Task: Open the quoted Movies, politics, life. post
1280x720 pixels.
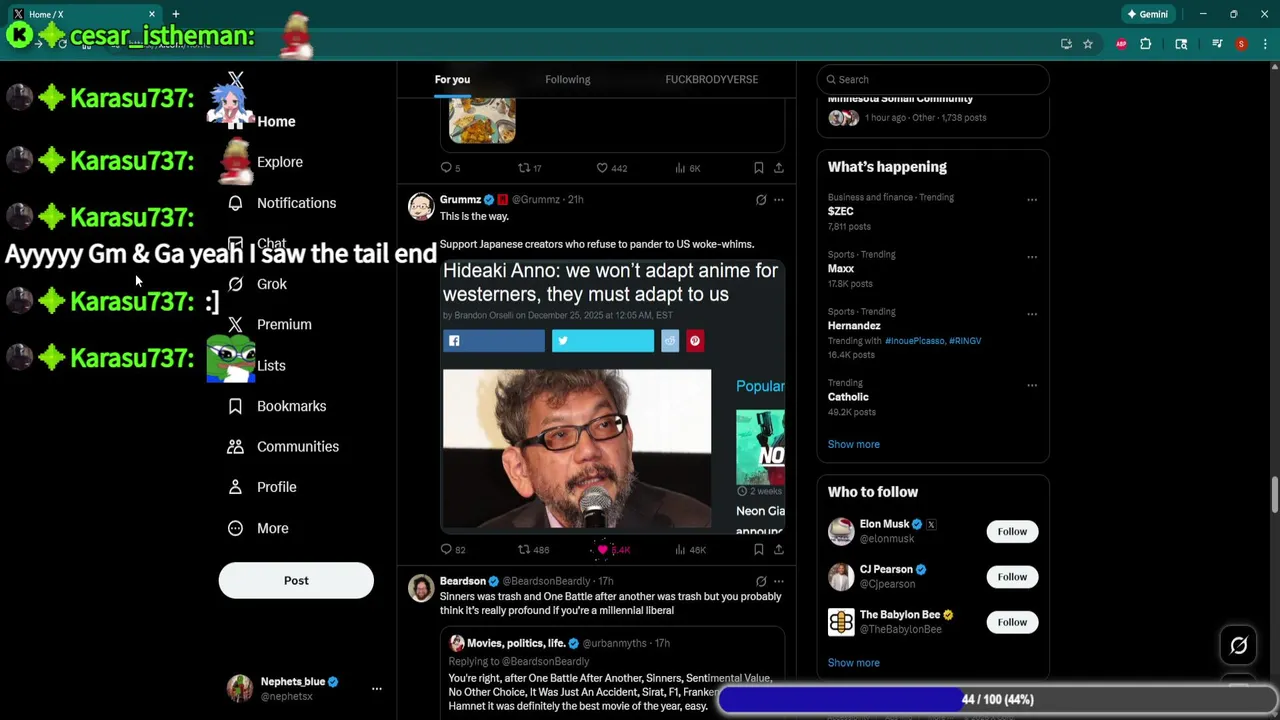Action: tap(612, 674)
